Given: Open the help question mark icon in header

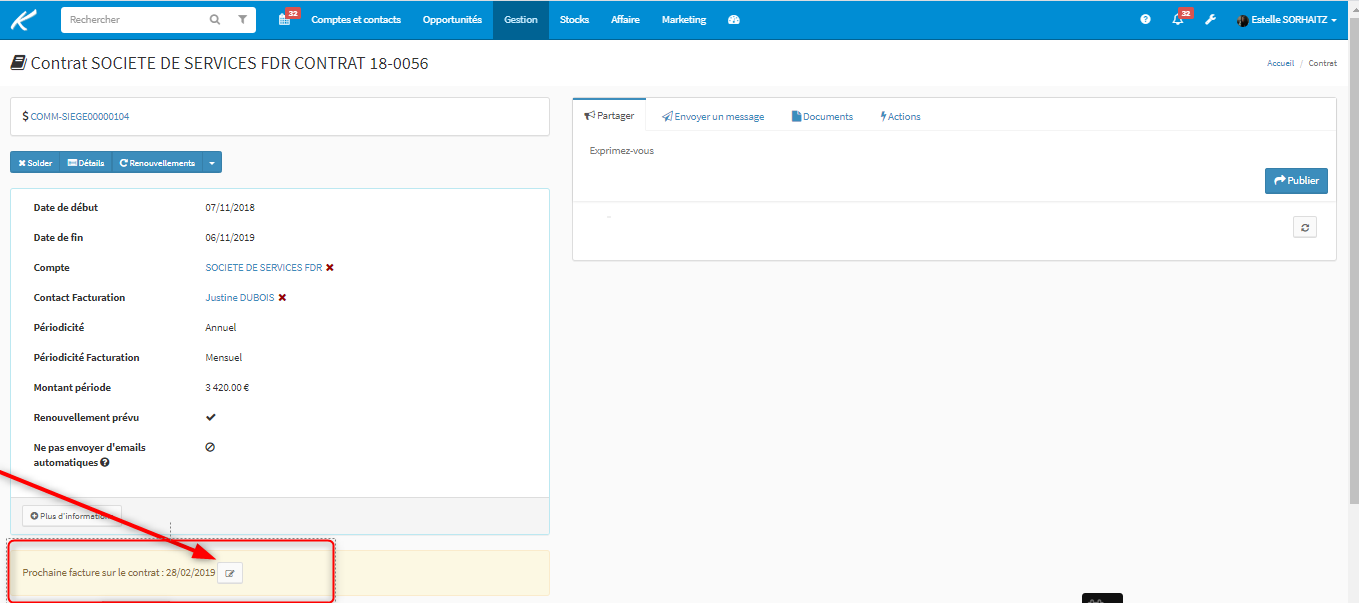Looking at the screenshot, I should coord(1145,20).
